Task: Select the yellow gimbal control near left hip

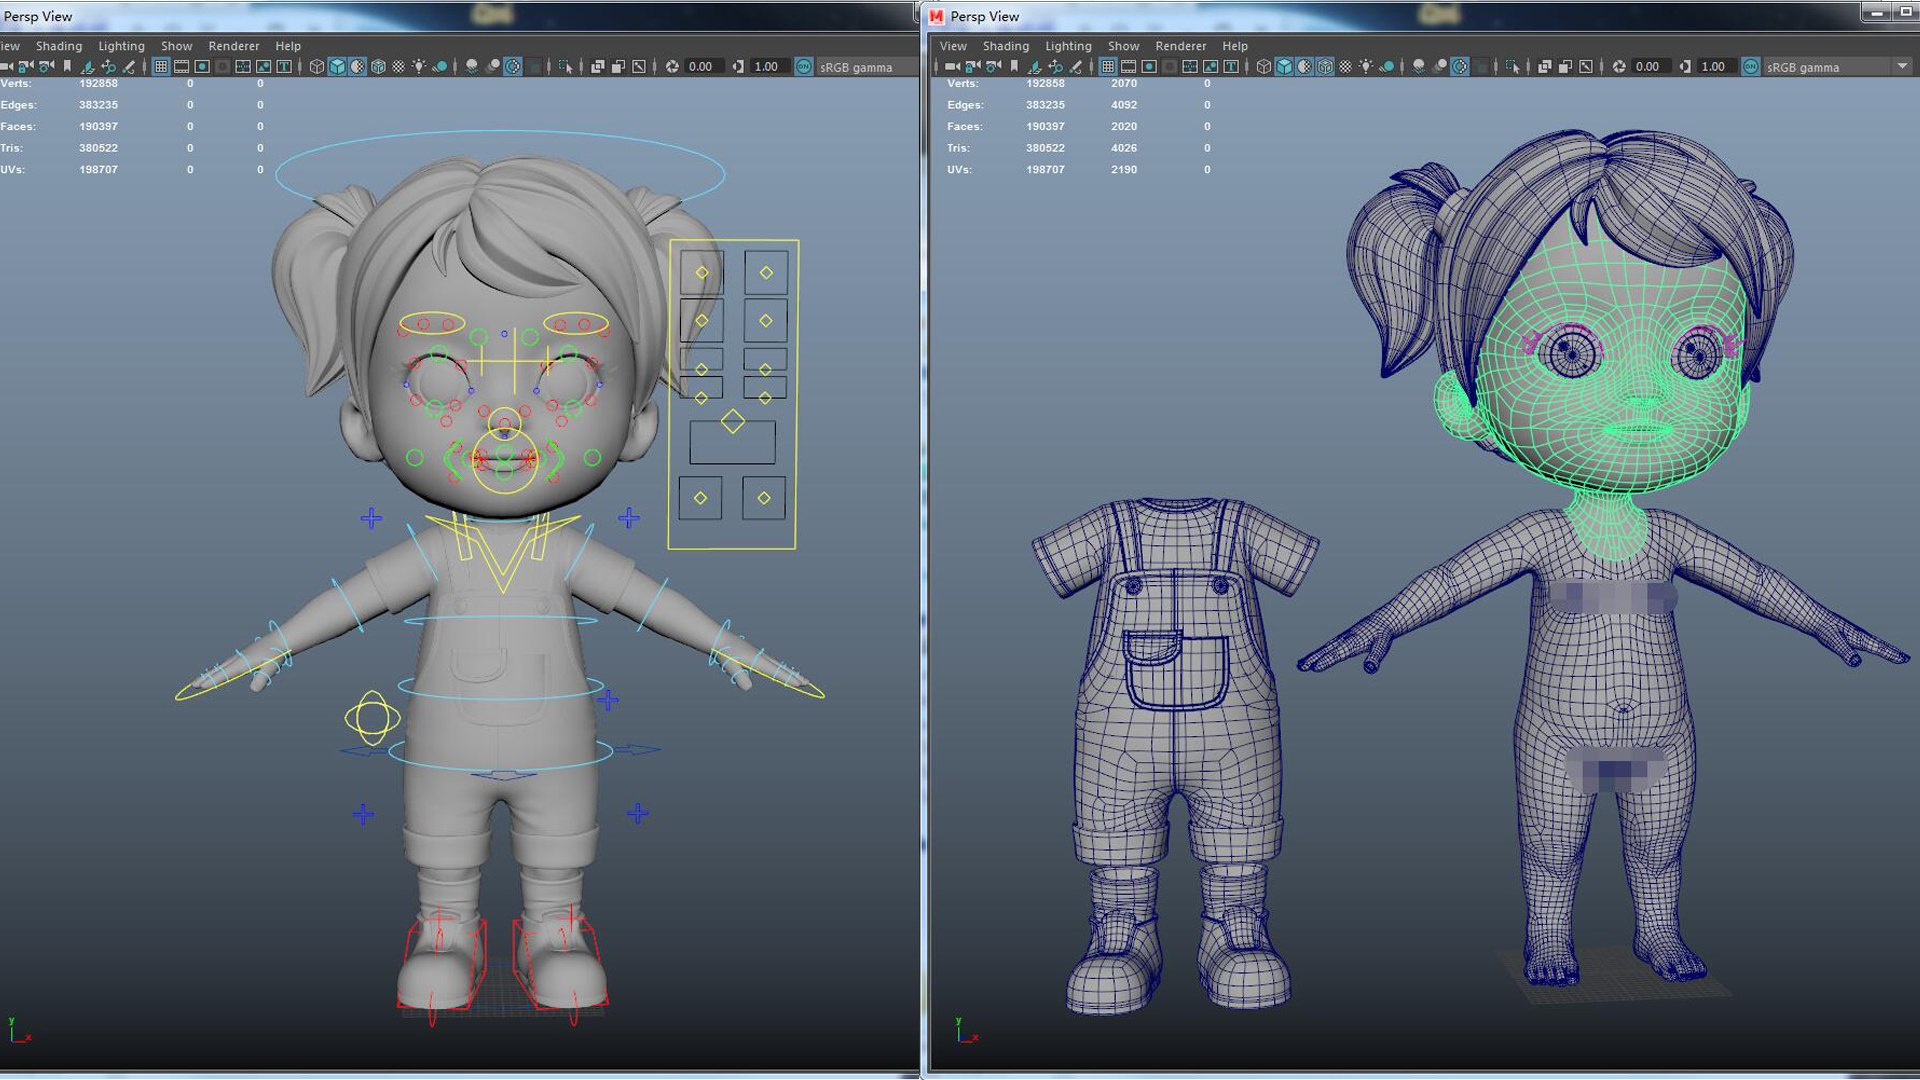Action: (x=372, y=718)
